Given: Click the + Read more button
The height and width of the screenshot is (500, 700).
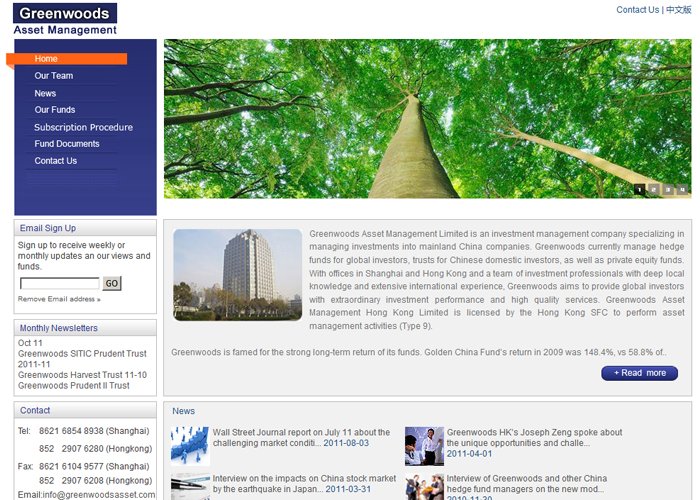Looking at the screenshot, I should pyautogui.click(x=639, y=373).
